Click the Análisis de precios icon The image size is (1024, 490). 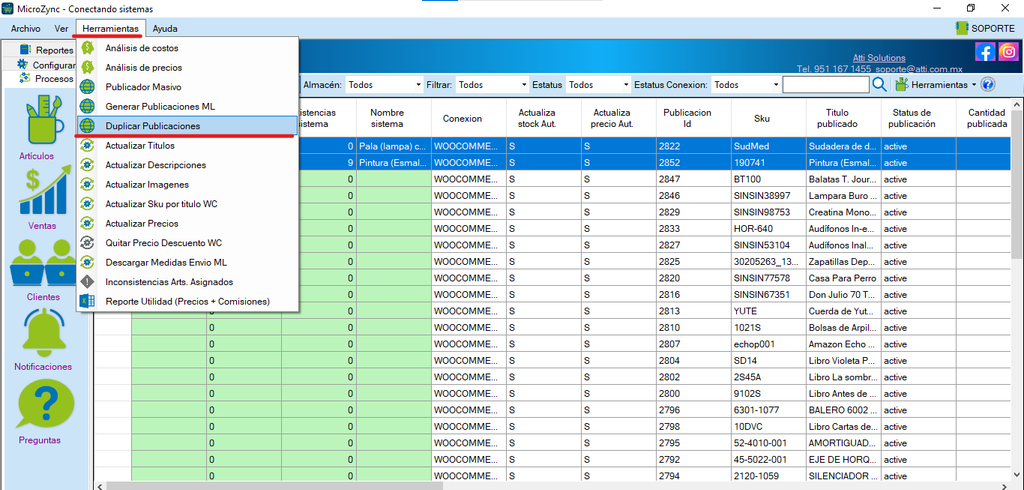click(x=88, y=67)
